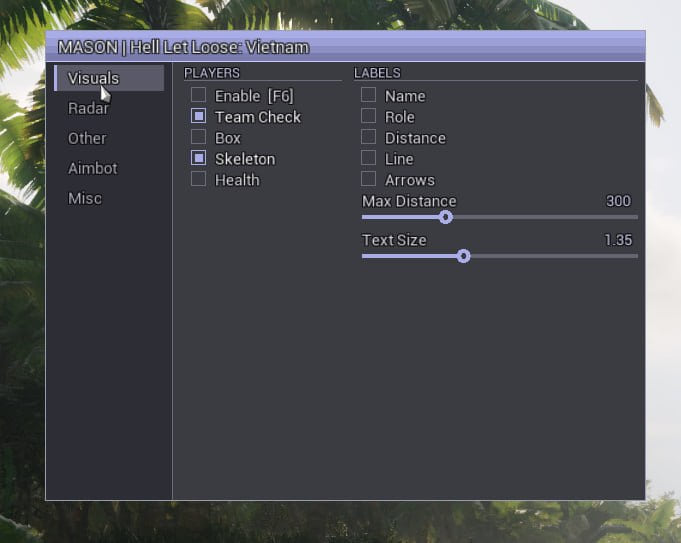Open the Visuals tab
Image resolution: width=681 pixels, height=543 pixels.
coord(109,78)
